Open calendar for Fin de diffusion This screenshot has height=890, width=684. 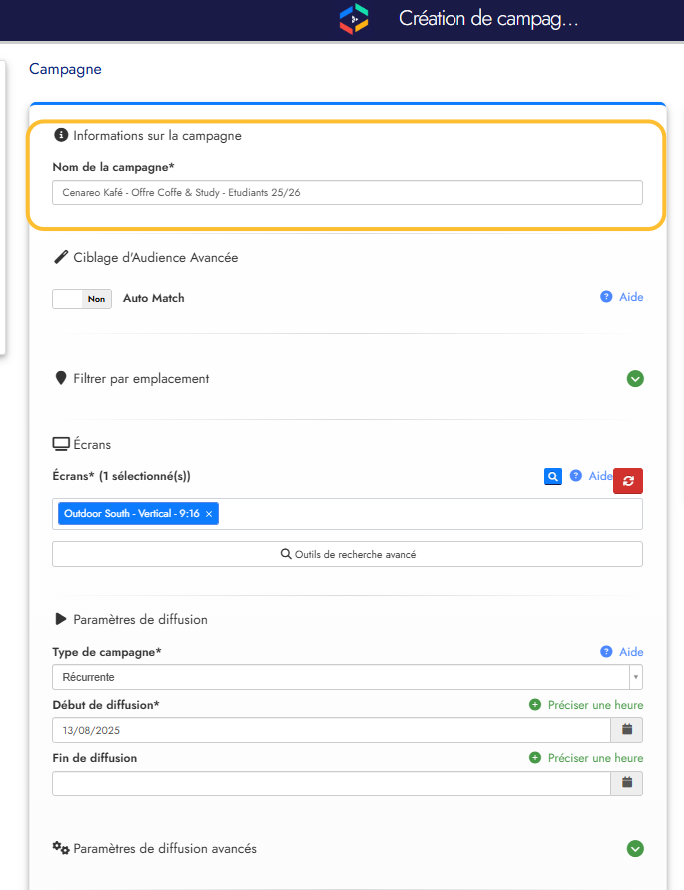coord(627,783)
